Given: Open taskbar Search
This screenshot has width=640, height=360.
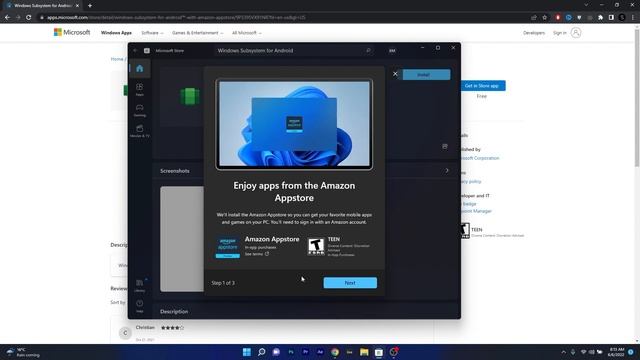Looking at the screenshot, I should point(262,352).
